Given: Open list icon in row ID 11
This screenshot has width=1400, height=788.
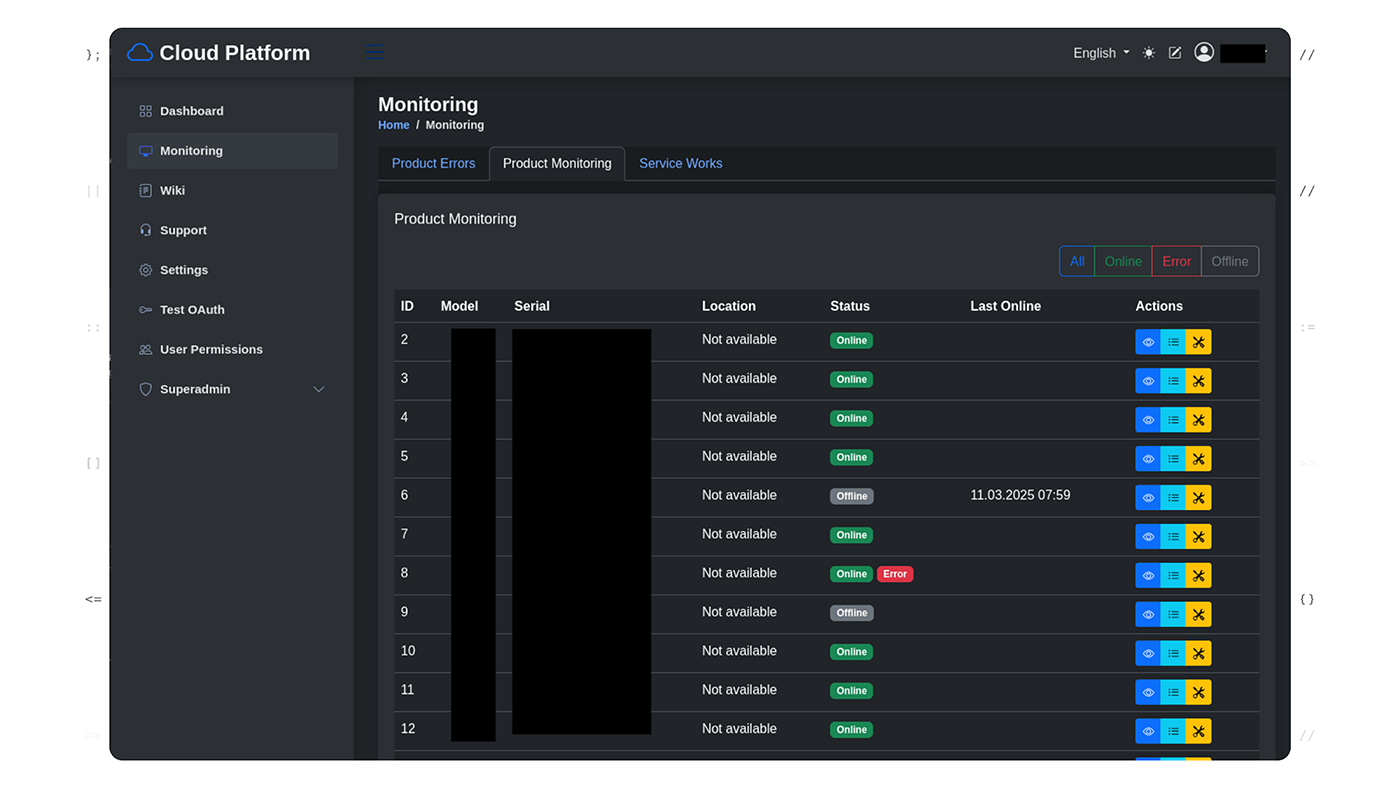Looking at the screenshot, I should 1173,693.
